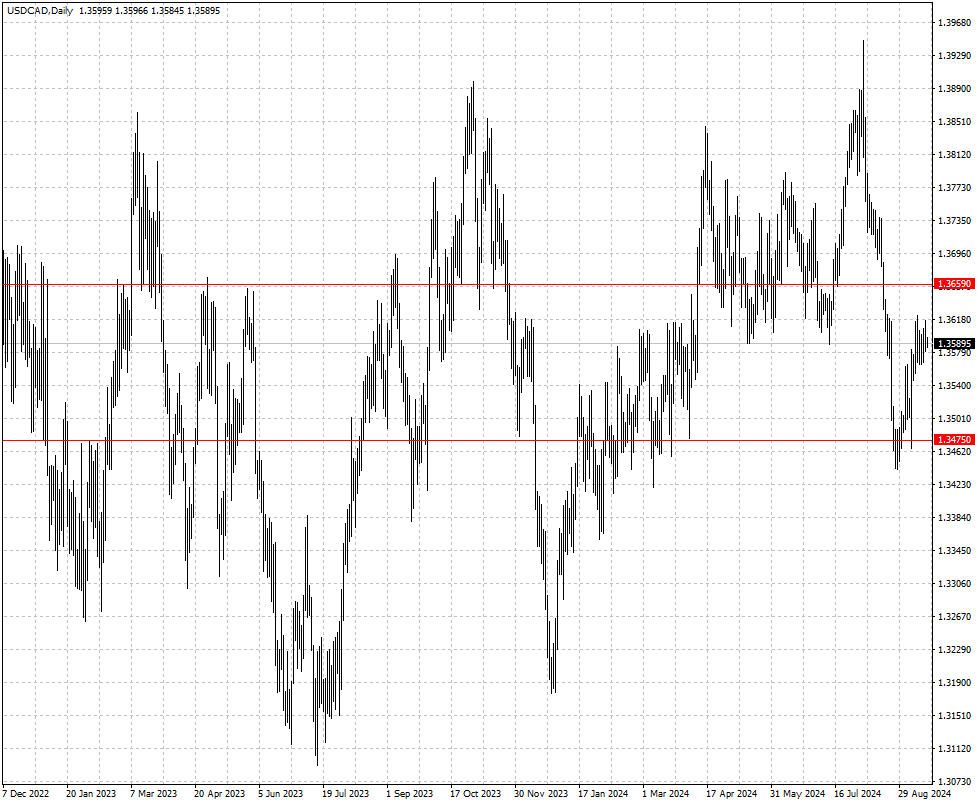Click the USDCAD,Daily chart title
This screenshot has width=978, height=805.
click(x=38, y=10)
